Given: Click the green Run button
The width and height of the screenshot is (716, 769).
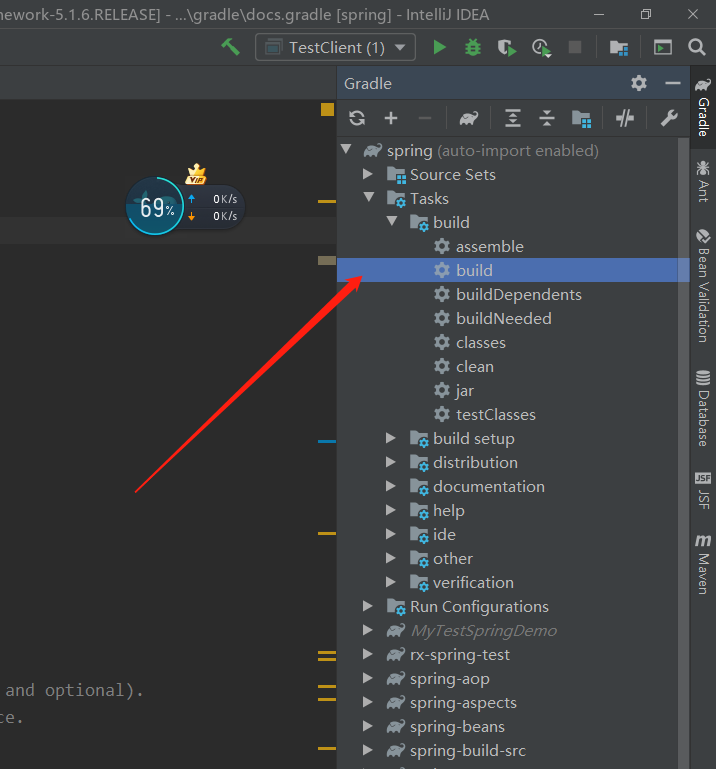Looking at the screenshot, I should click(439, 48).
